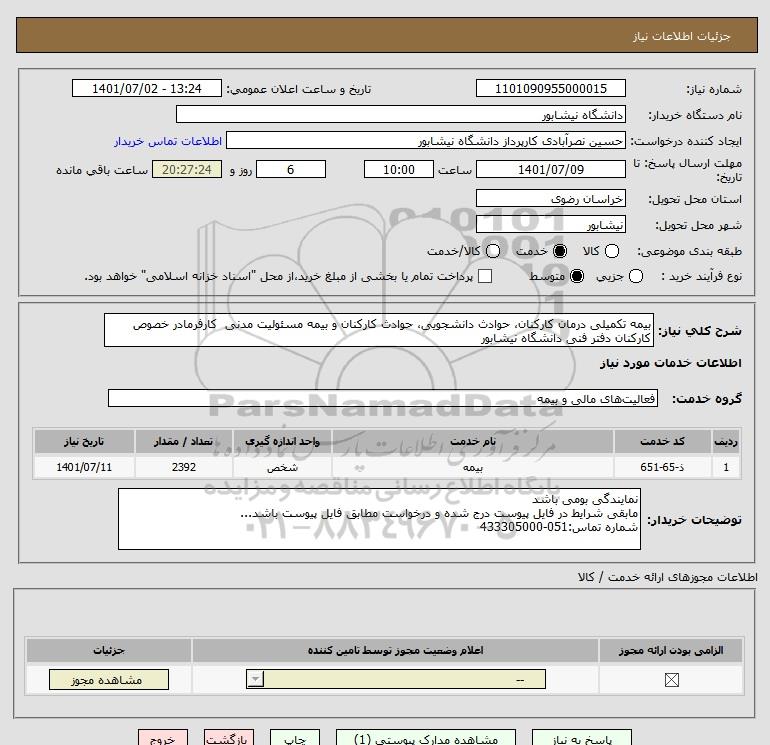Click تعداد / مقدار column header
The width and height of the screenshot is (770, 745).
[x=184, y=441]
